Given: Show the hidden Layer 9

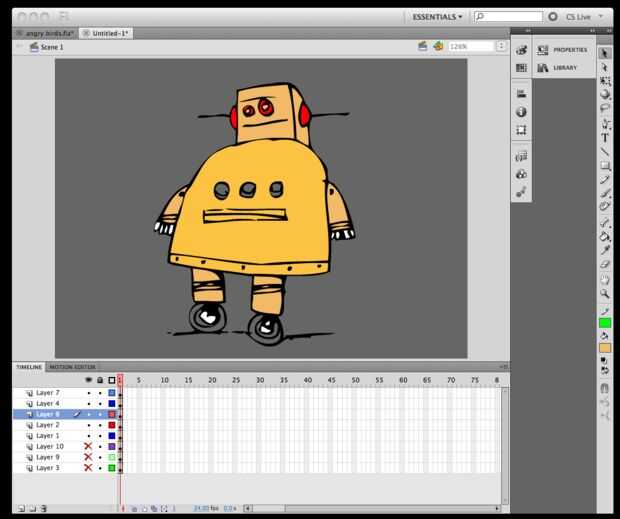Looking at the screenshot, I should coord(88,457).
